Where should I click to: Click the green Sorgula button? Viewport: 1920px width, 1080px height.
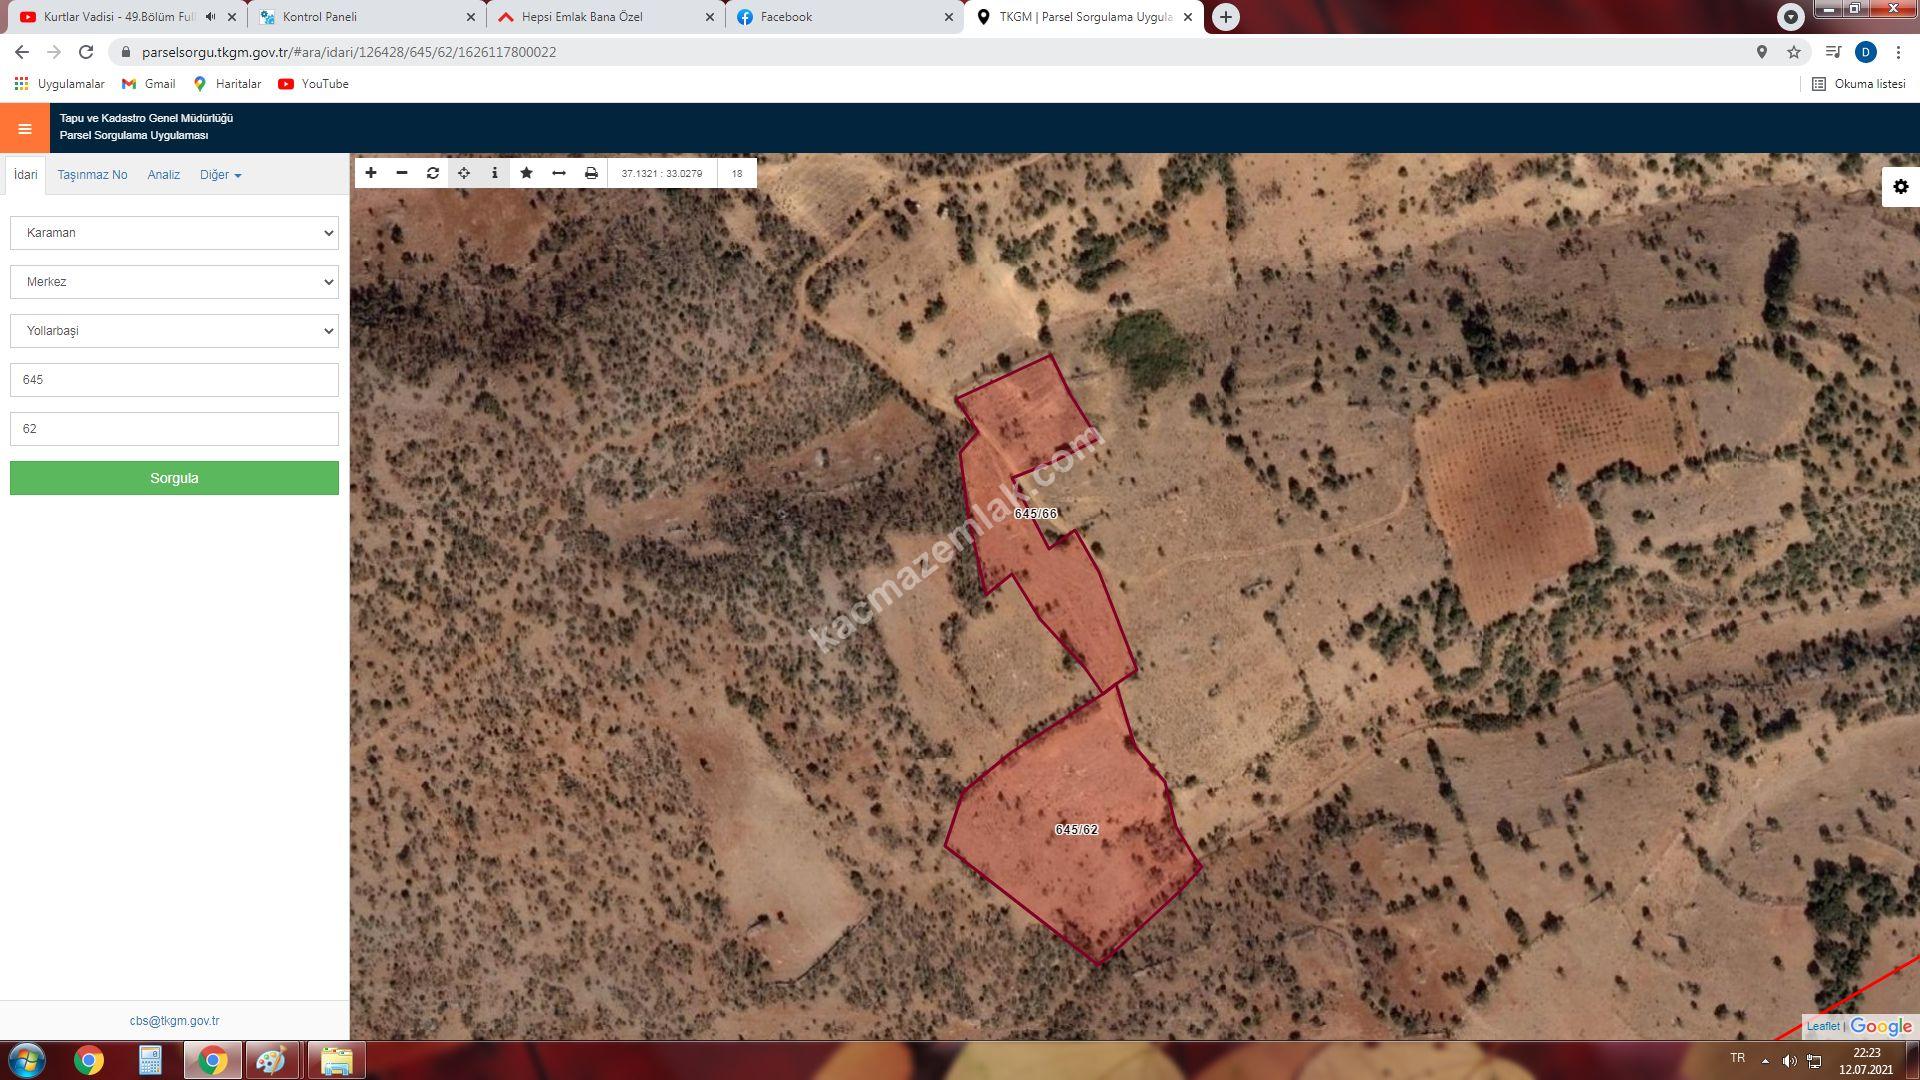[174, 478]
